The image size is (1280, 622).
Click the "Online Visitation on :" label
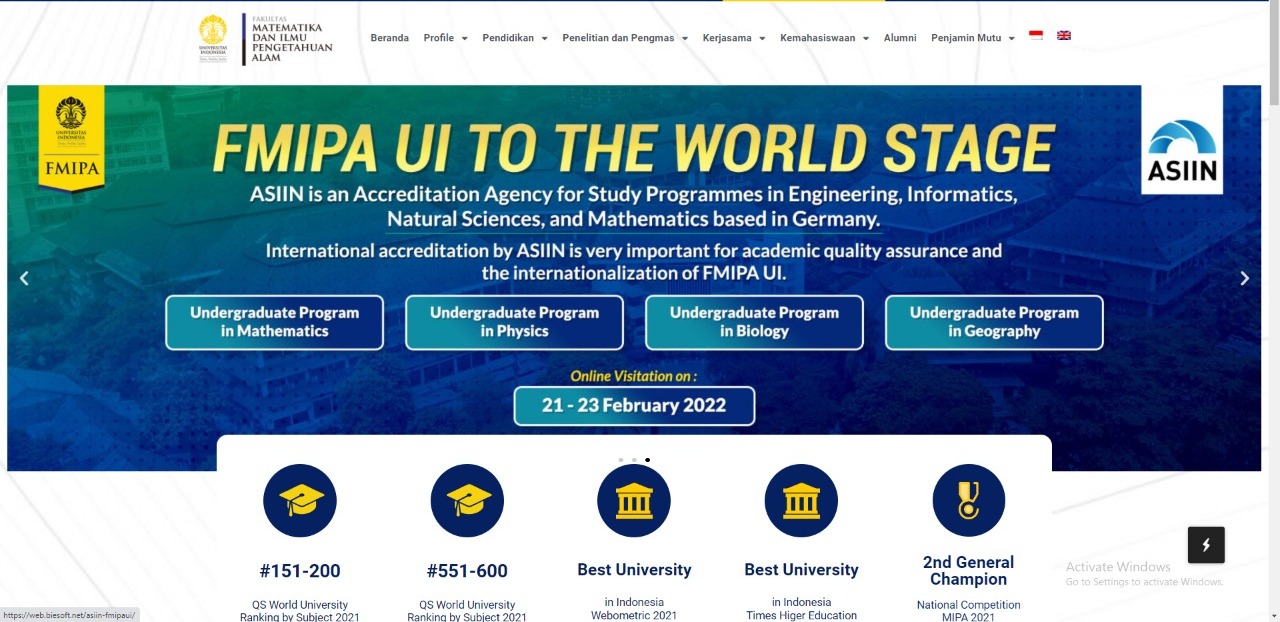(634, 376)
